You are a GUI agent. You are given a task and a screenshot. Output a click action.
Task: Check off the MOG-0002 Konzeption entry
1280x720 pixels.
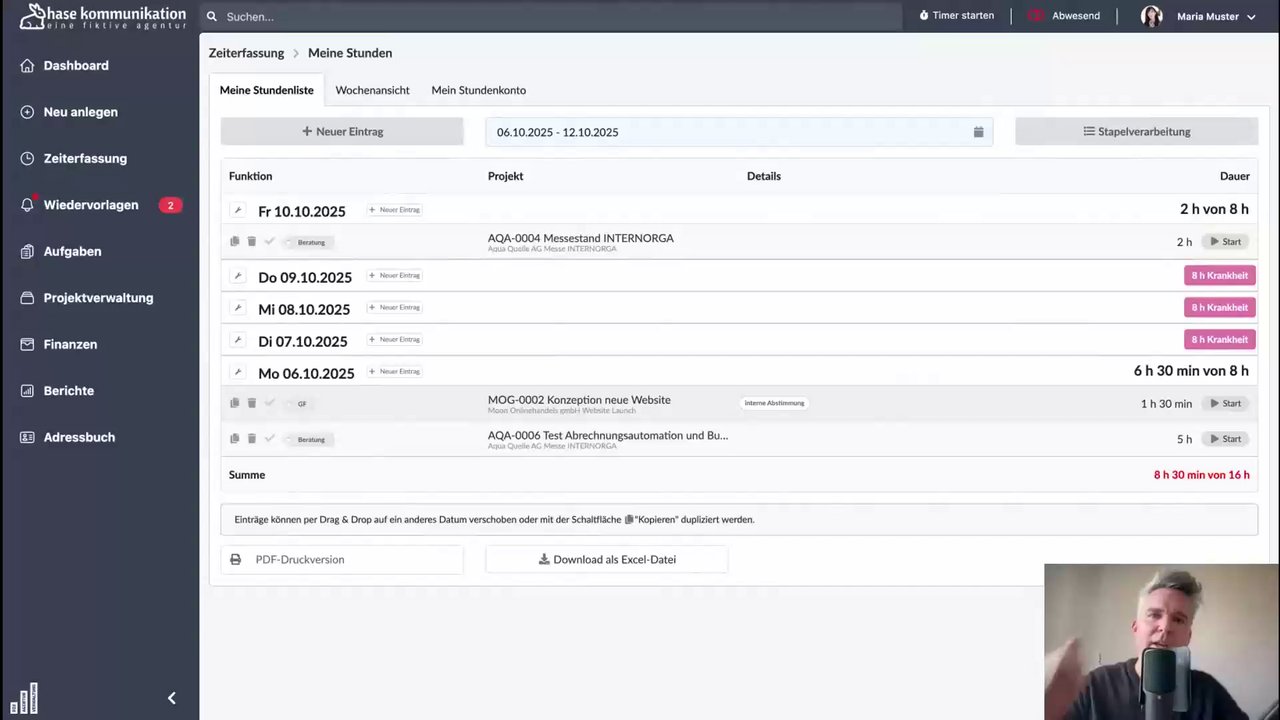[x=269, y=403]
